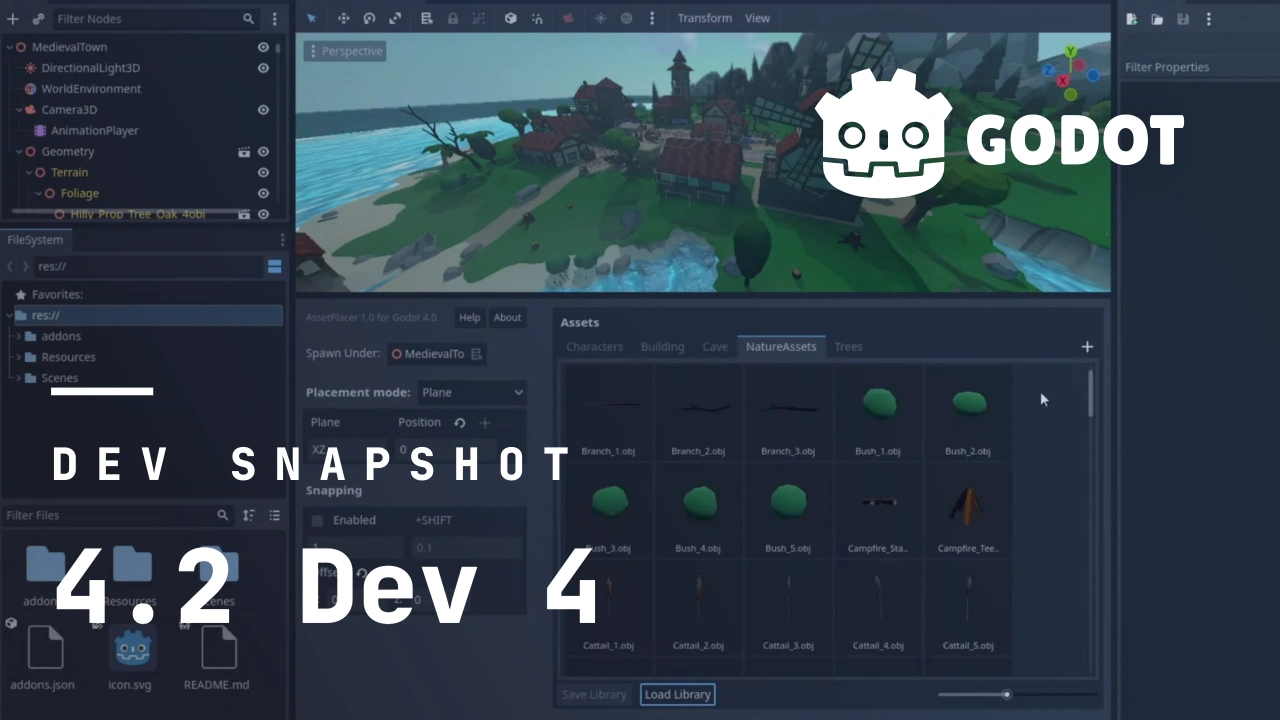Activate the Move mode tool
The height and width of the screenshot is (720, 1280).
coord(343,18)
